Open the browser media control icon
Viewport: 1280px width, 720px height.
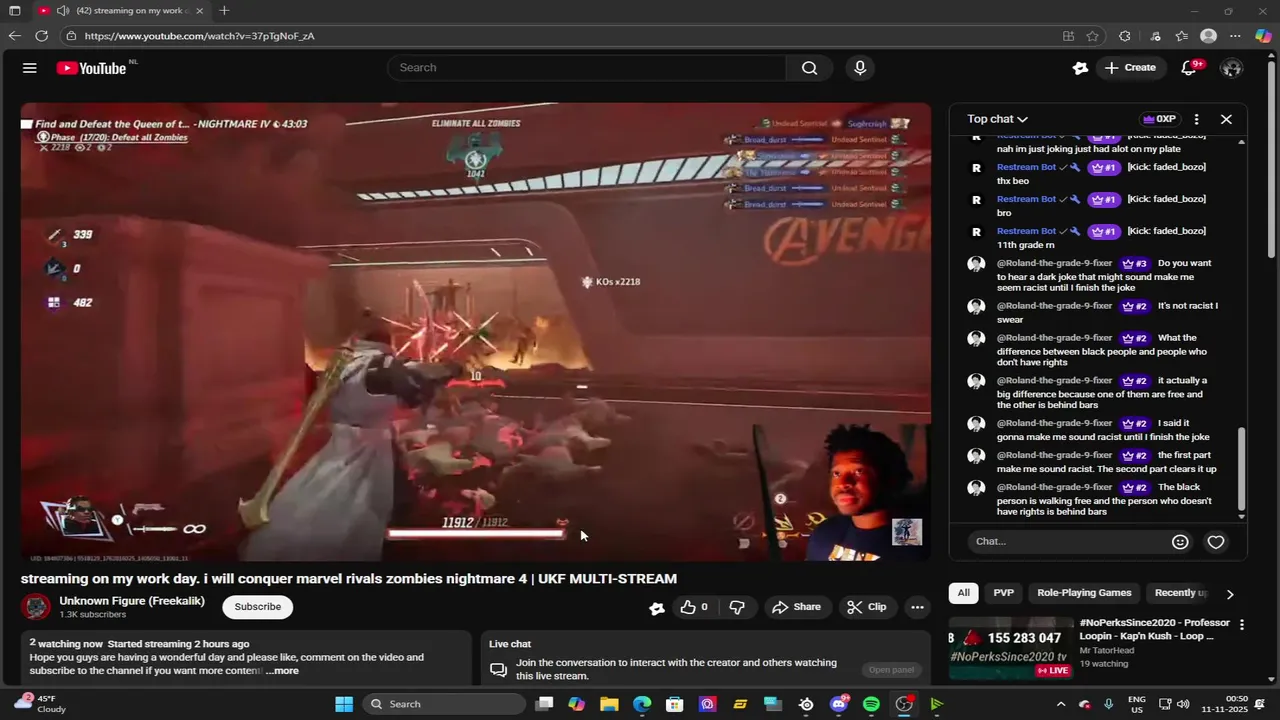click(1156, 36)
